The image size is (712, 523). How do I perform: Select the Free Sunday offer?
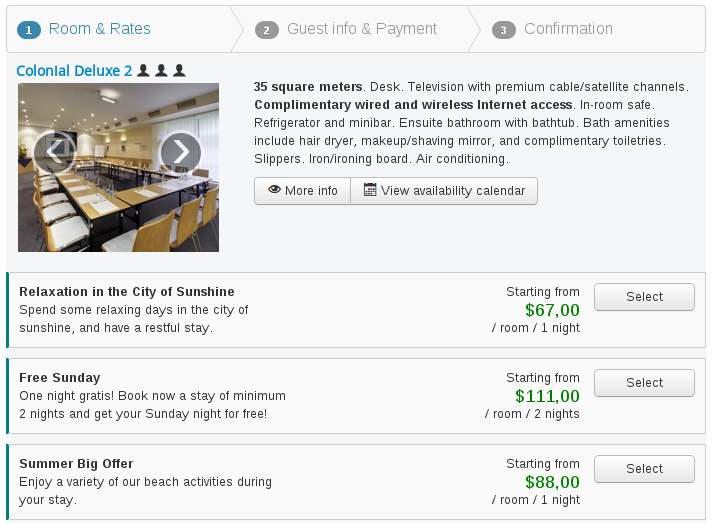[644, 383]
